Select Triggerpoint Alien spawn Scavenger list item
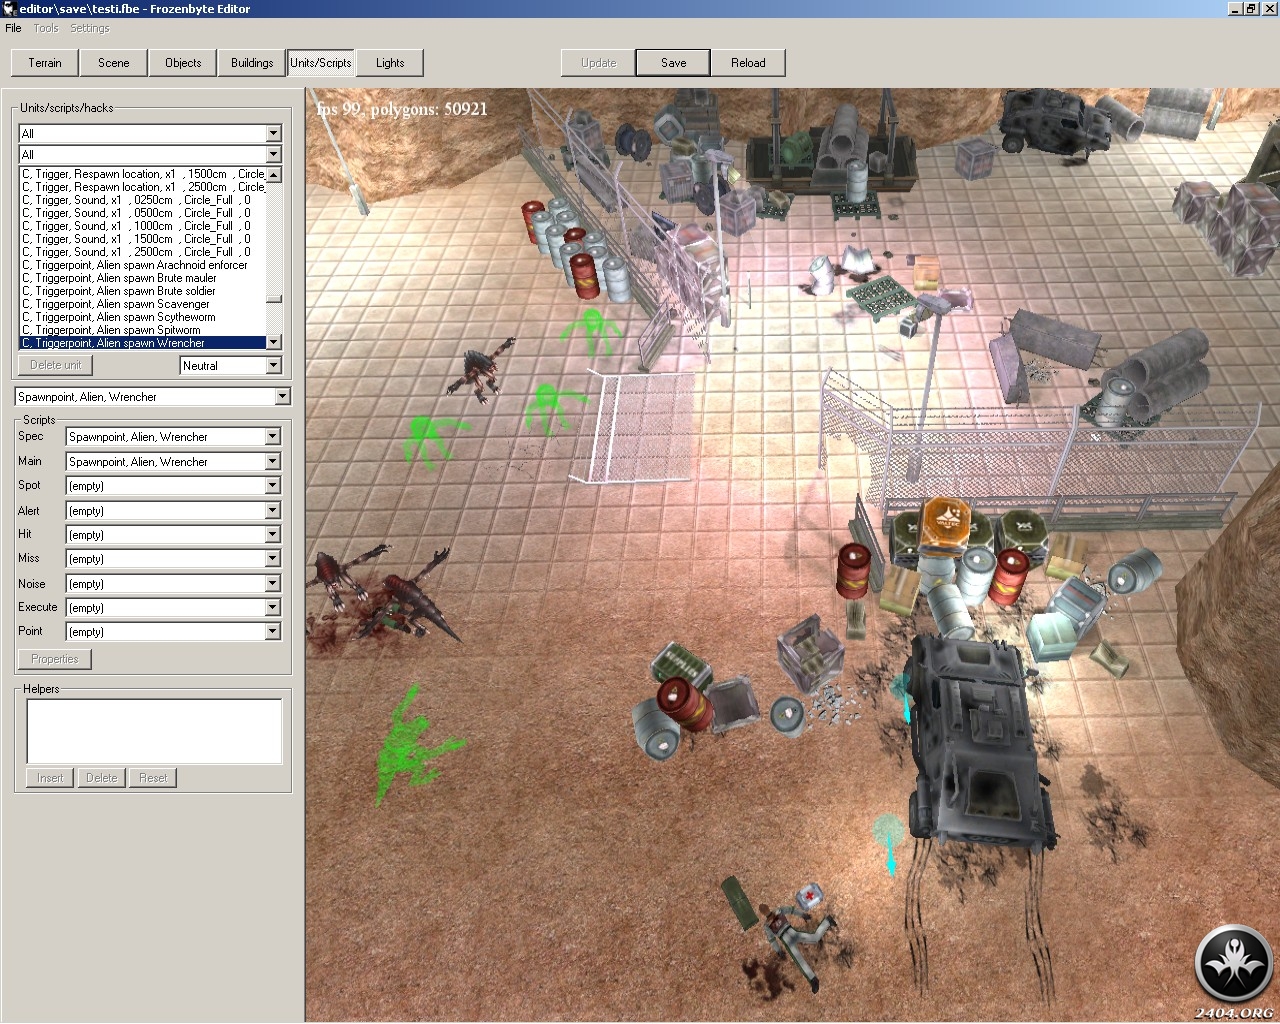Viewport: 1280px width, 1024px height. point(122,304)
